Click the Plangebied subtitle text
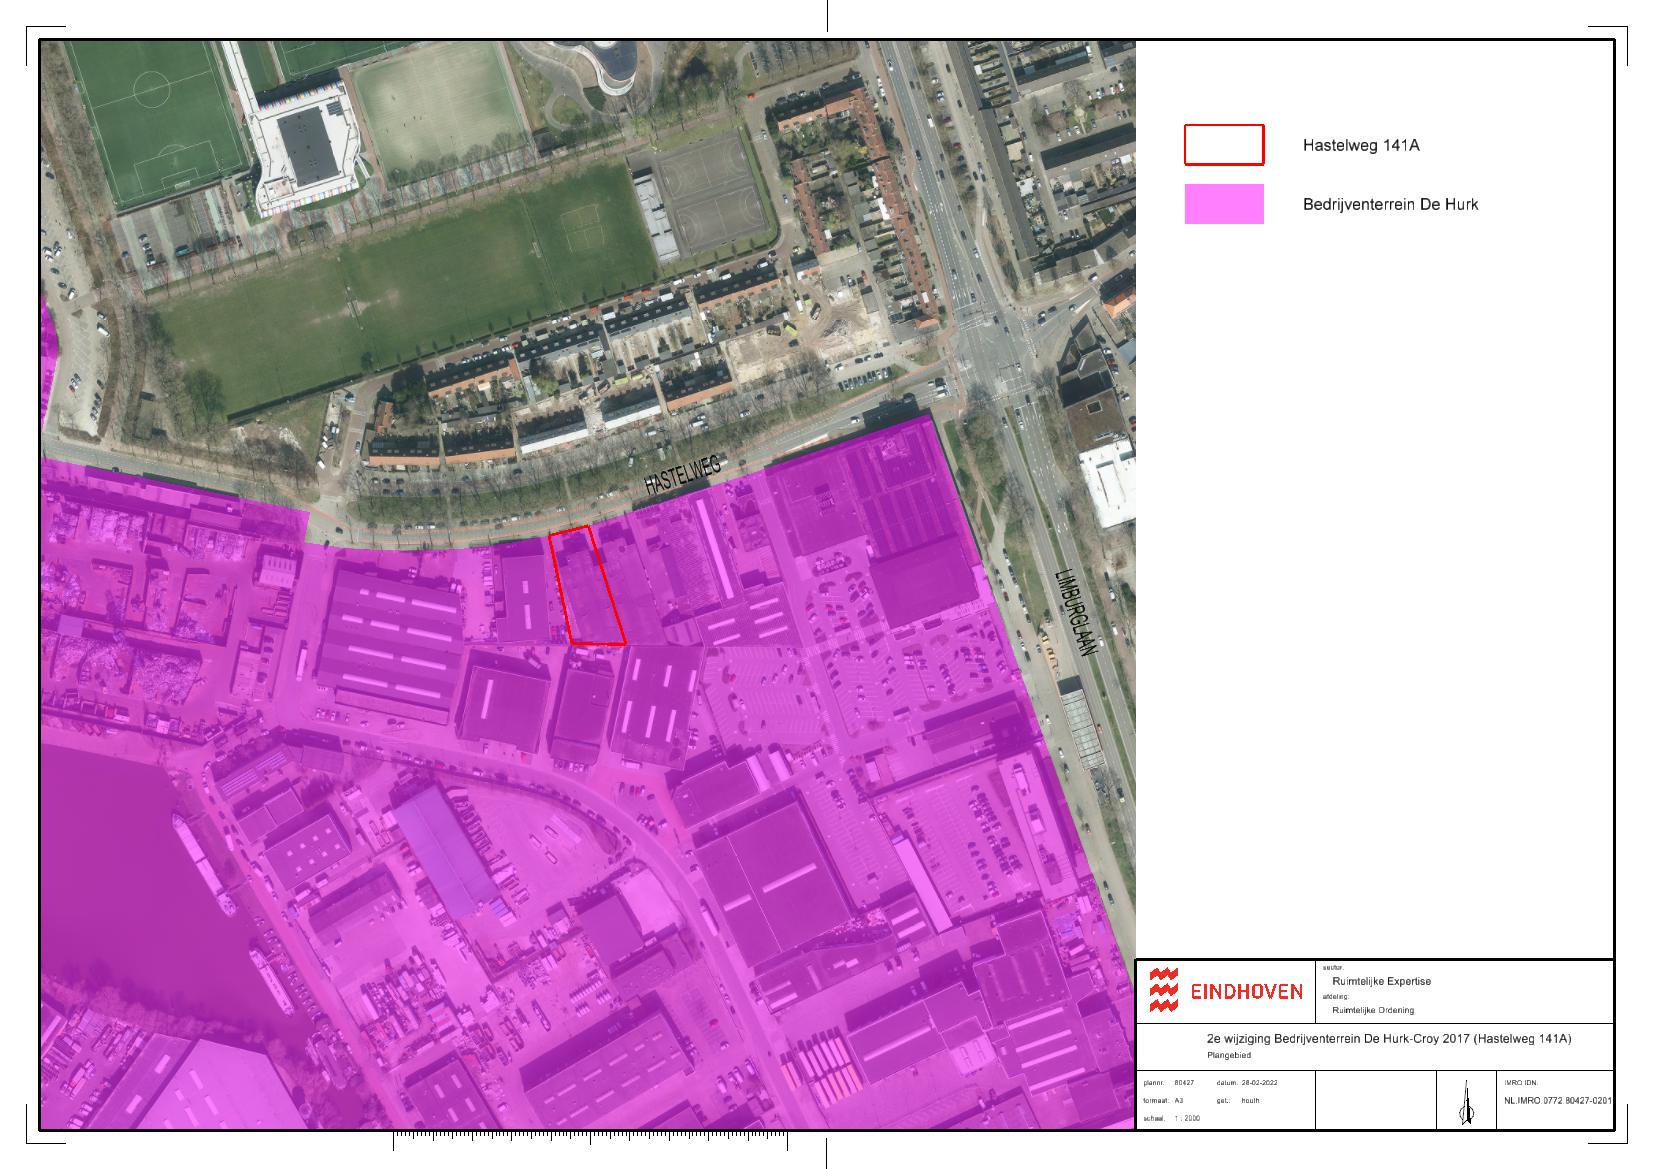 (x=1229, y=1055)
